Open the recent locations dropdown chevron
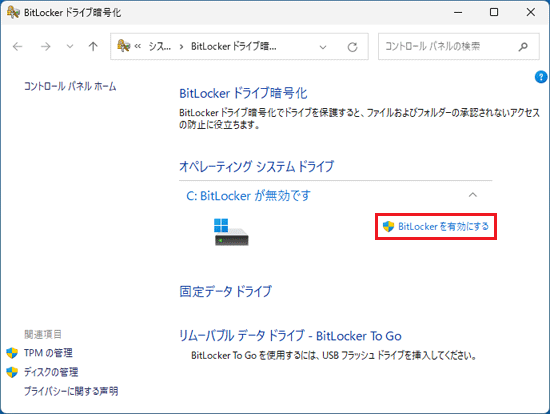This screenshot has width=550, height=414. pyautogui.click(x=70, y=46)
